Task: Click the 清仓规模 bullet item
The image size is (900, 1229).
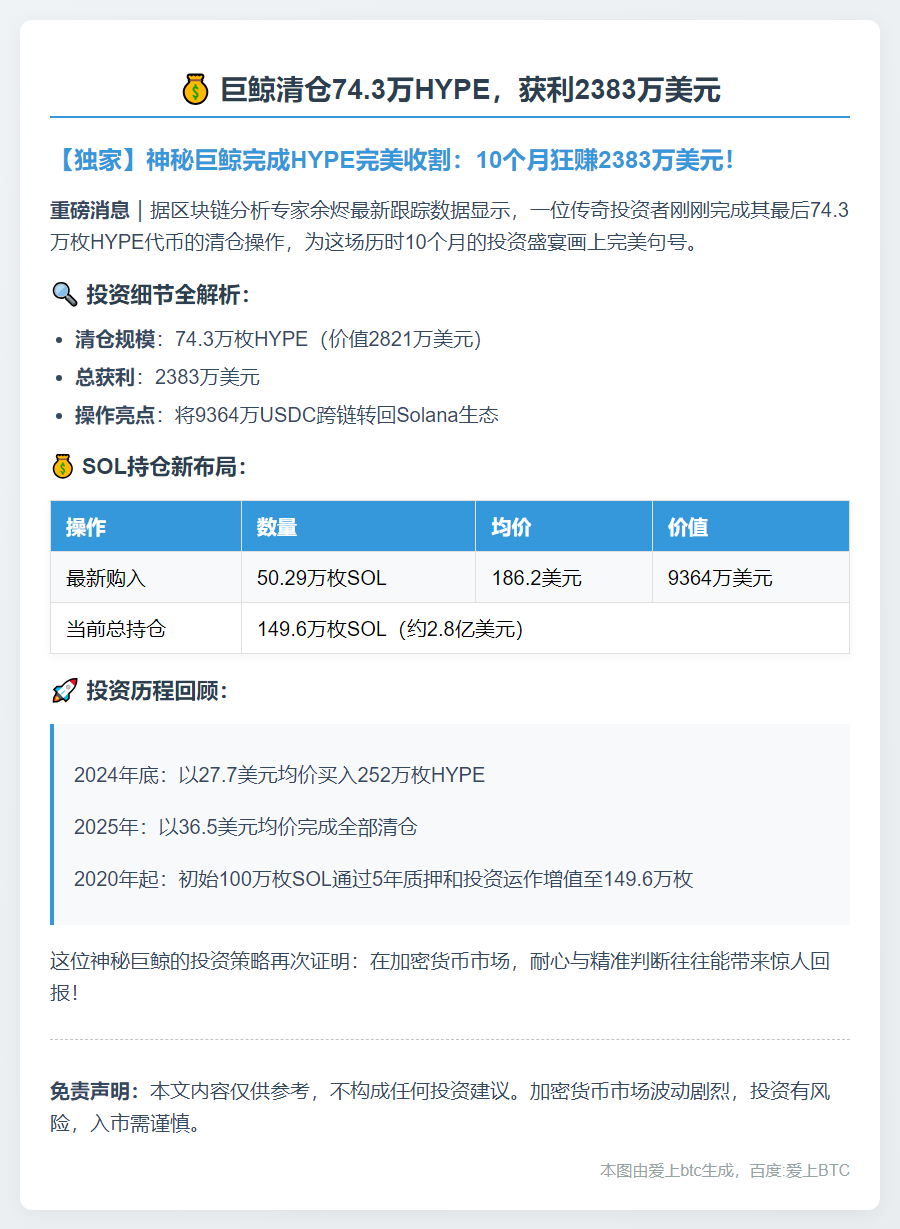Action: (x=278, y=339)
